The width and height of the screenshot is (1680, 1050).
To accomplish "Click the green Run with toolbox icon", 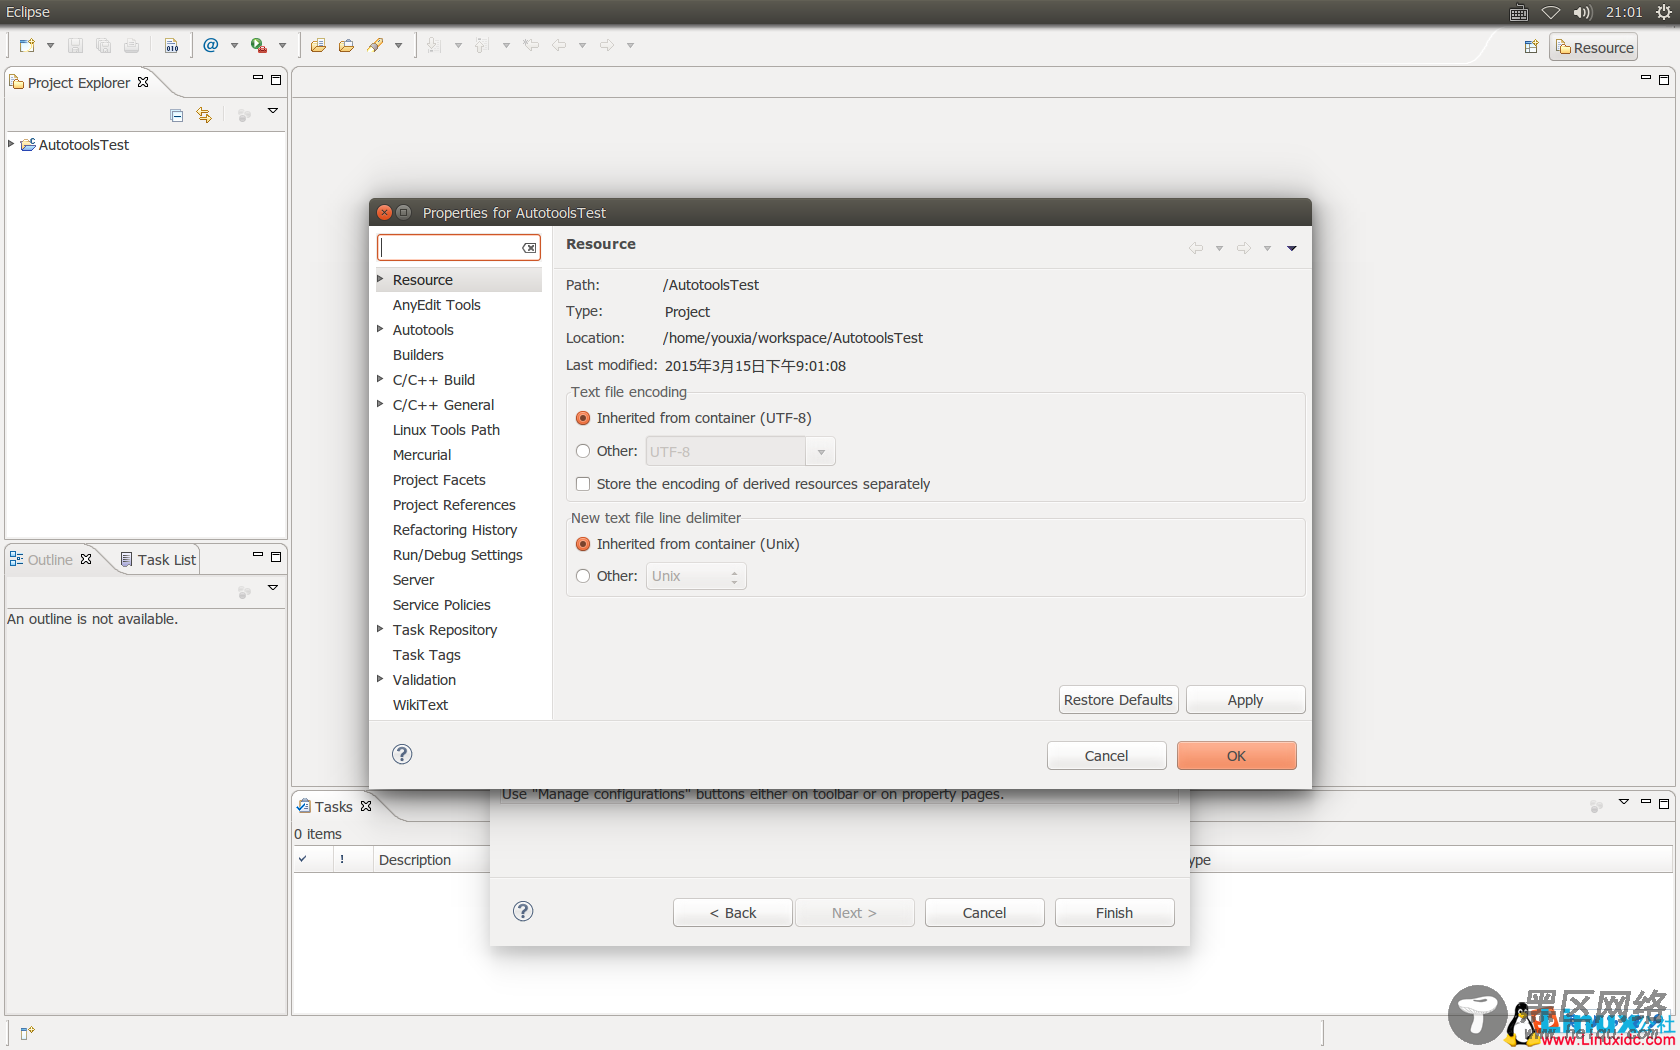I will pos(258,46).
